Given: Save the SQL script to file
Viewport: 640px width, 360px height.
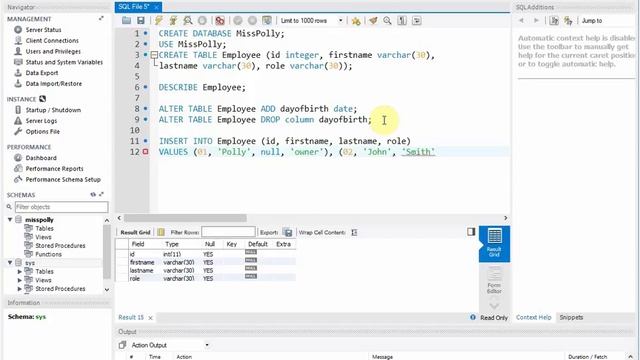Looking at the screenshot, I should click(x=141, y=20).
